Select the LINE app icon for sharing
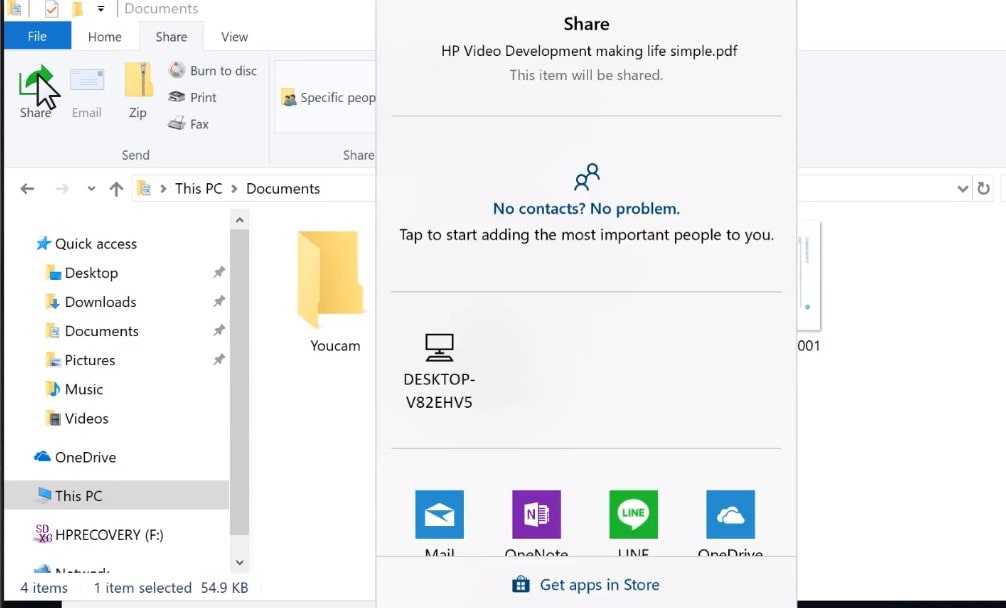This screenshot has width=1006, height=608. click(x=633, y=514)
